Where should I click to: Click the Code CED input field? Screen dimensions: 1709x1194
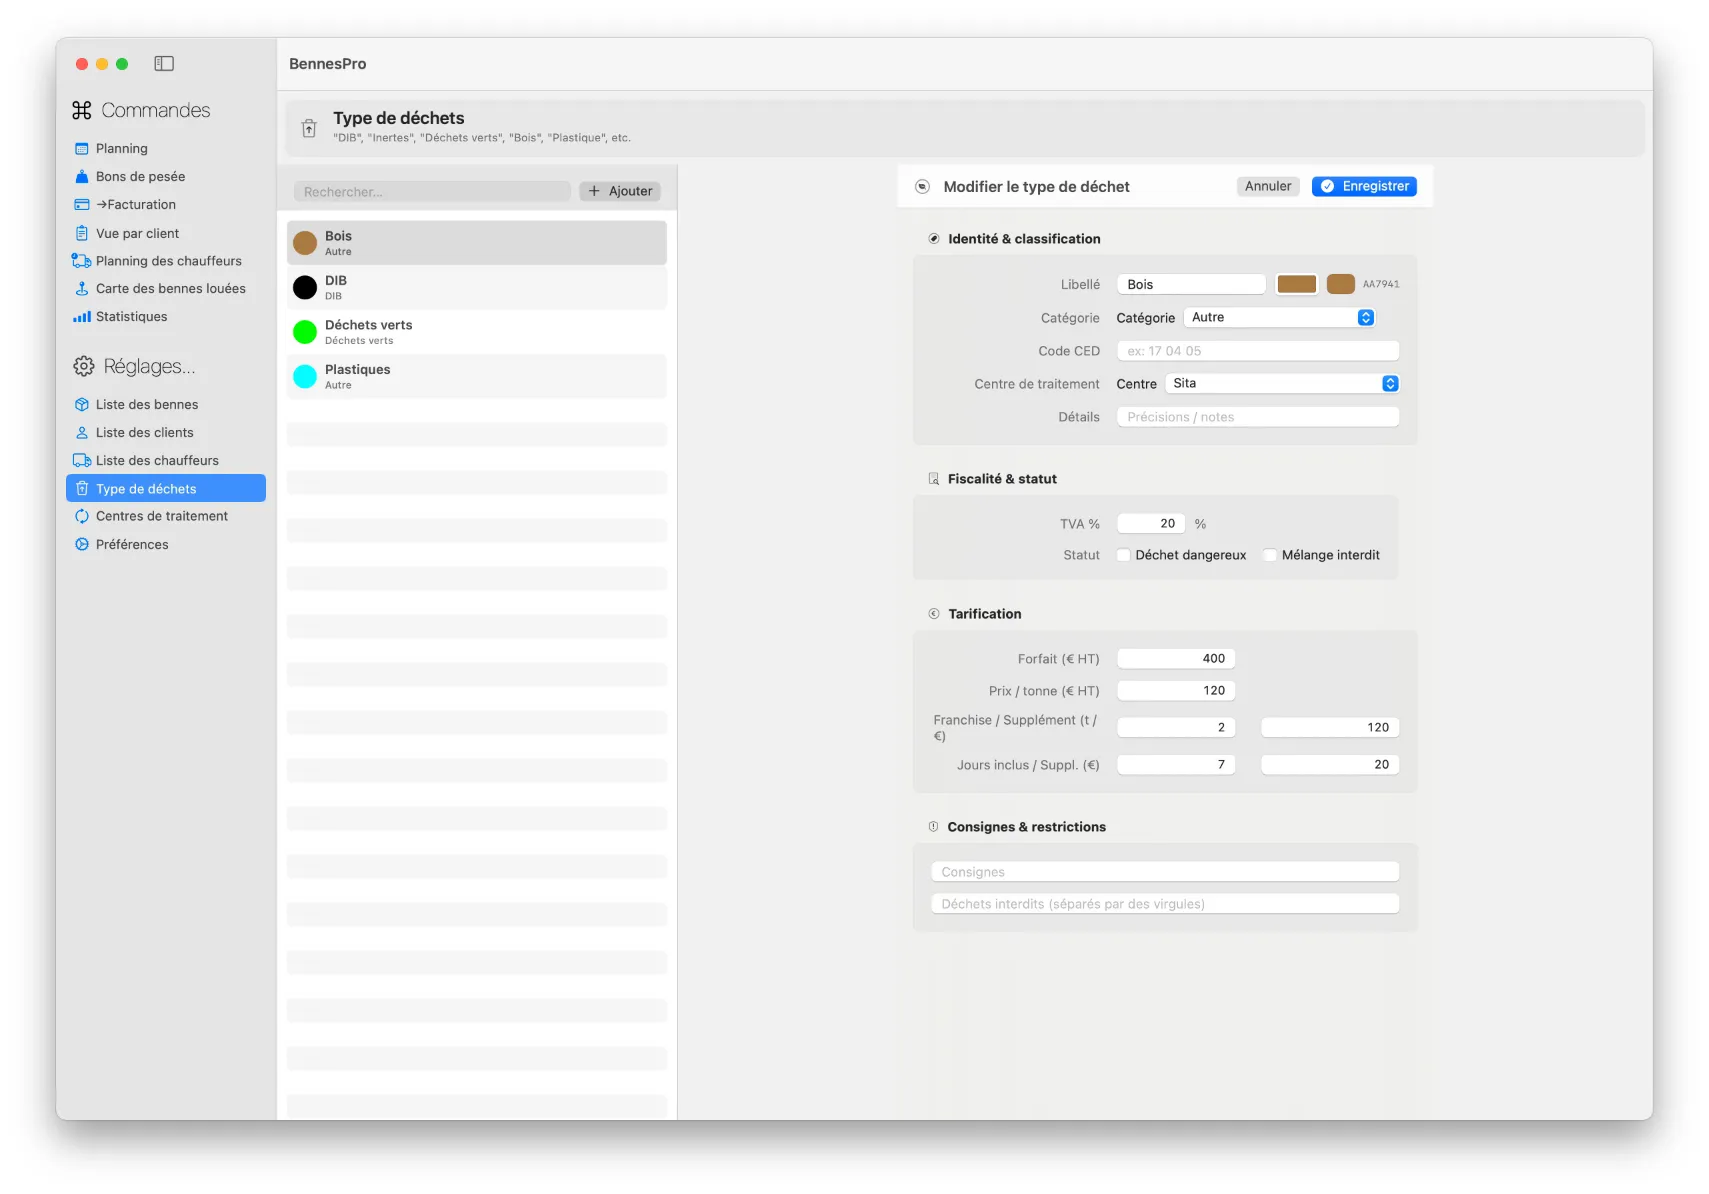(x=1257, y=352)
